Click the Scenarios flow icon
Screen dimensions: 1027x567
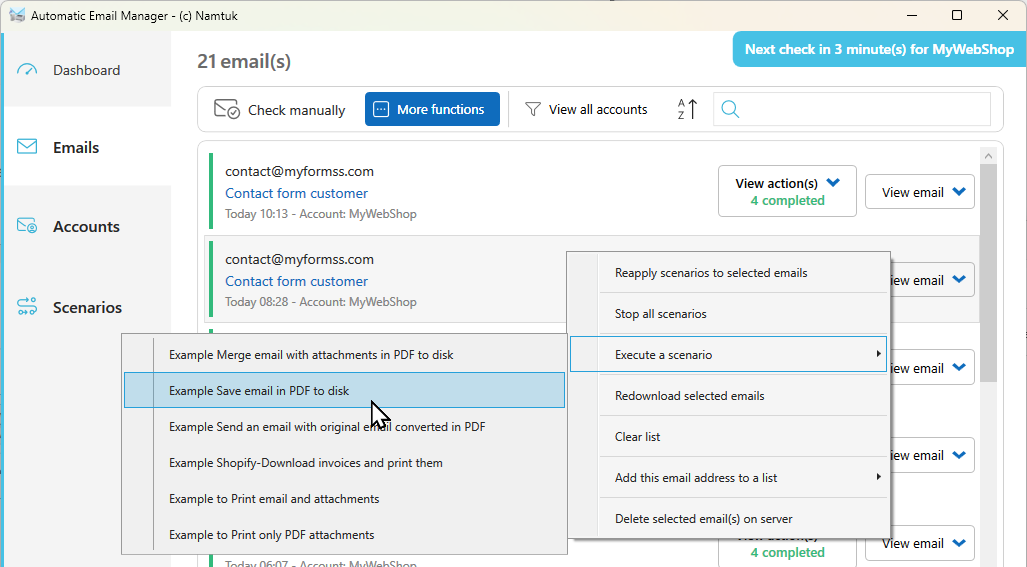click(27, 306)
